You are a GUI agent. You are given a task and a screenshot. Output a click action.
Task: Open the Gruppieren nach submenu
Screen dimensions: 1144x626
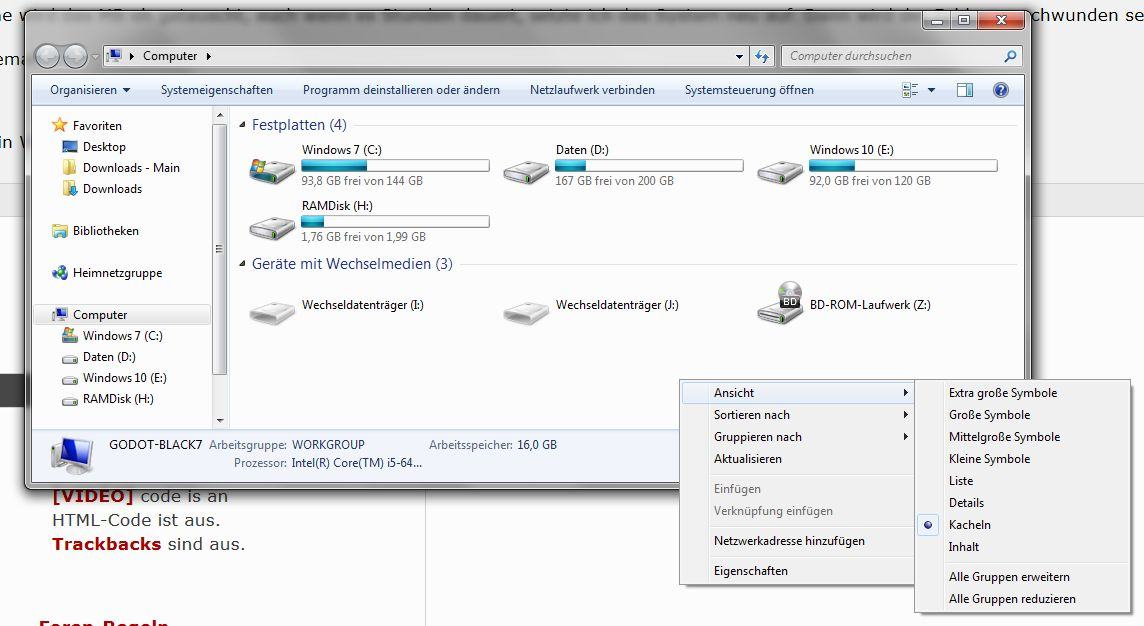(x=797, y=436)
